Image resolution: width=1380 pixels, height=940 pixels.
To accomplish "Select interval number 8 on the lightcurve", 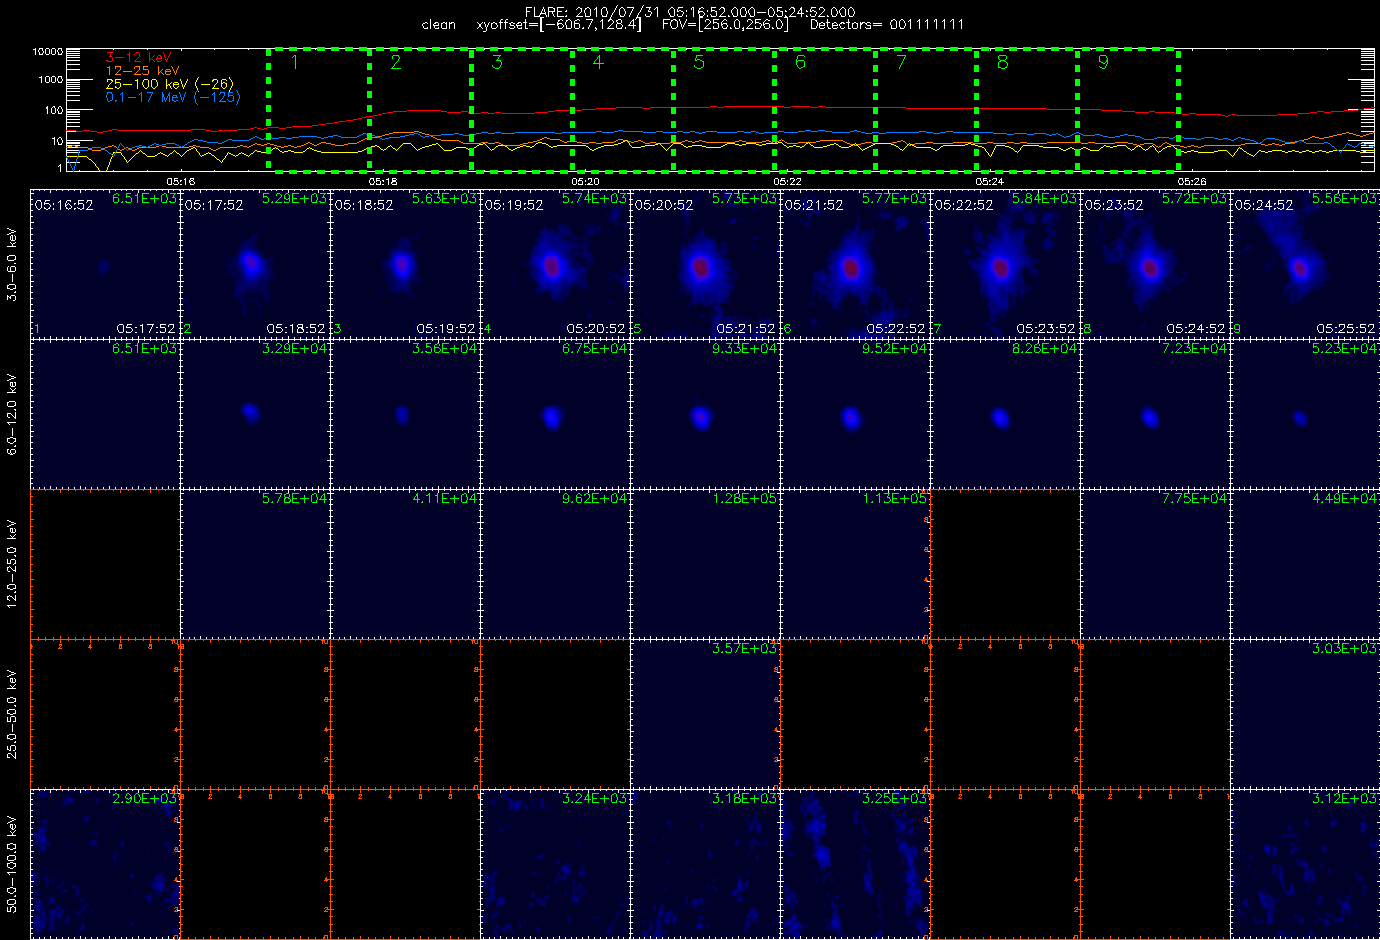I will [1002, 63].
